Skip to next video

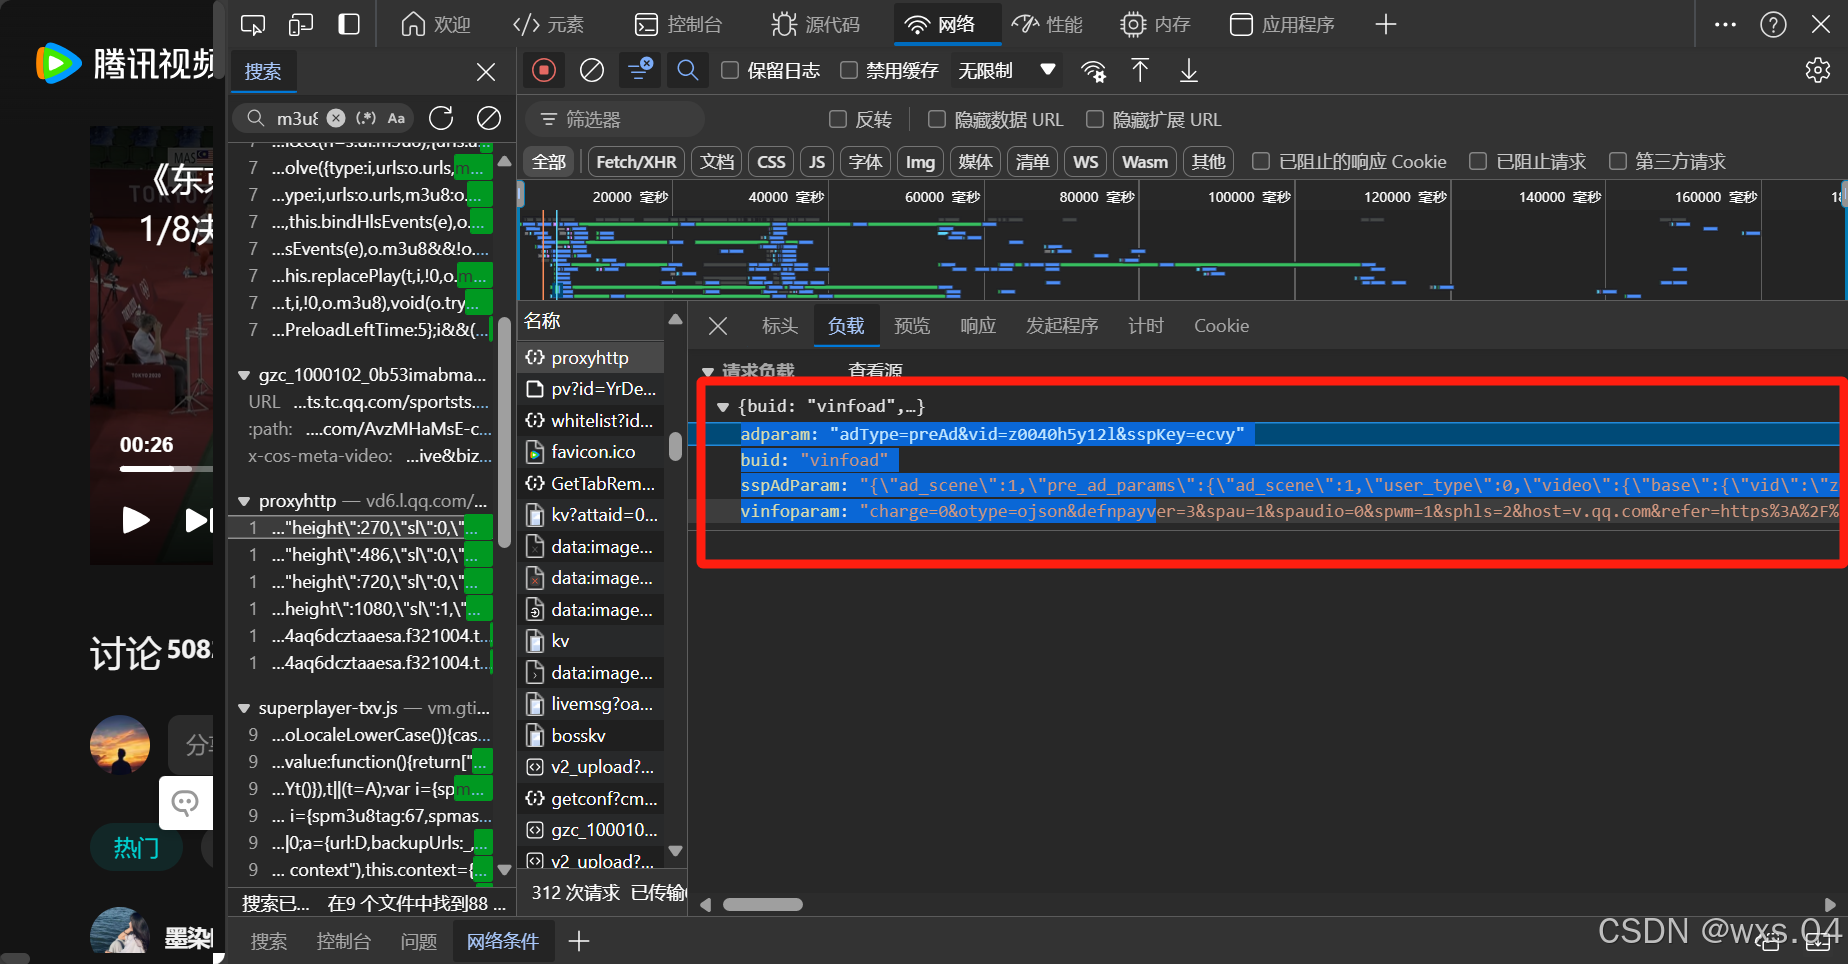(198, 520)
